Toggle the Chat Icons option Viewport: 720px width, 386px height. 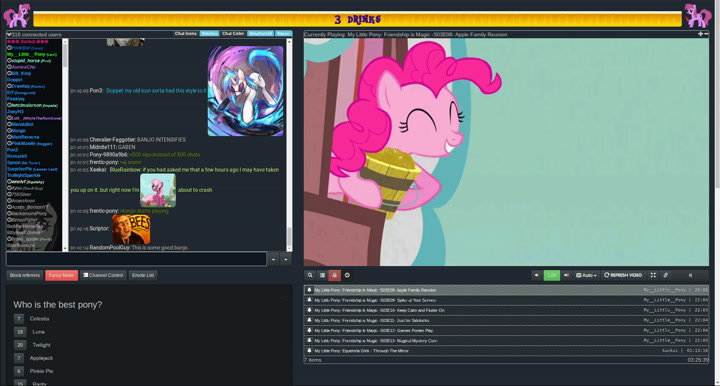click(x=186, y=34)
